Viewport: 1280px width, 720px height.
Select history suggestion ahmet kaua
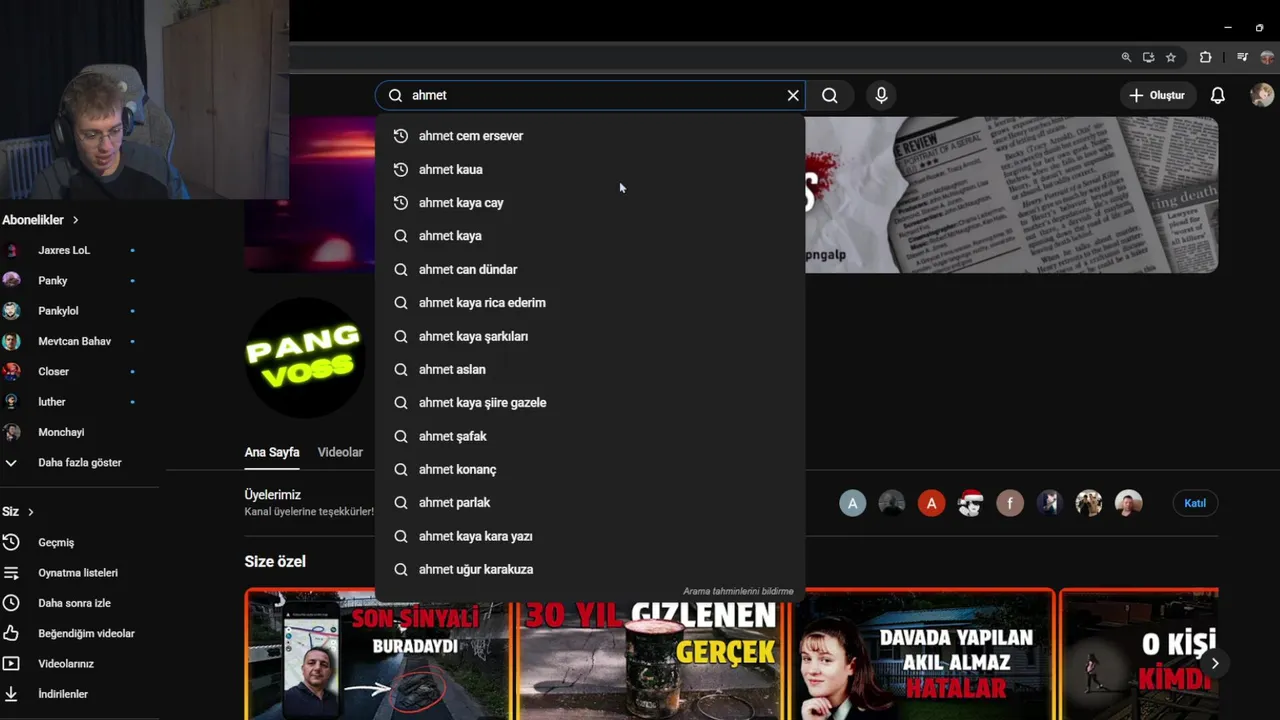(x=590, y=169)
